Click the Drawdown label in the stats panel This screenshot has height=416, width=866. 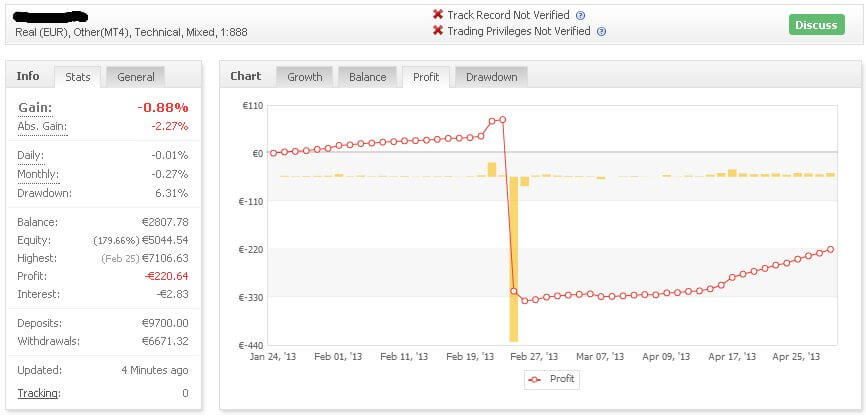click(45, 193)
